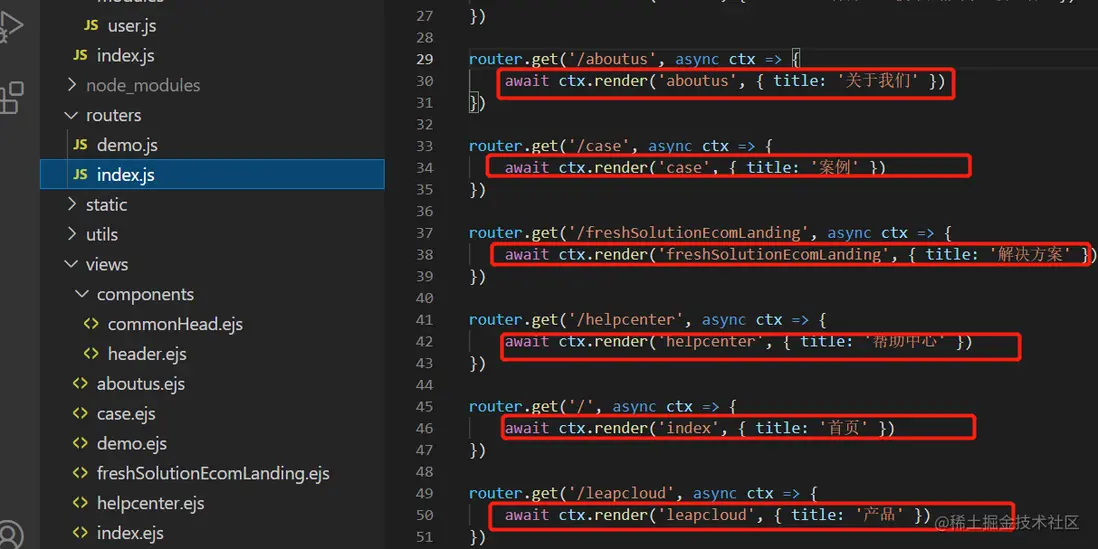Viewport: 1098px width, 549px height.
Task: Click the ctx.render('index' code line
Action: (x=700, y=428)
